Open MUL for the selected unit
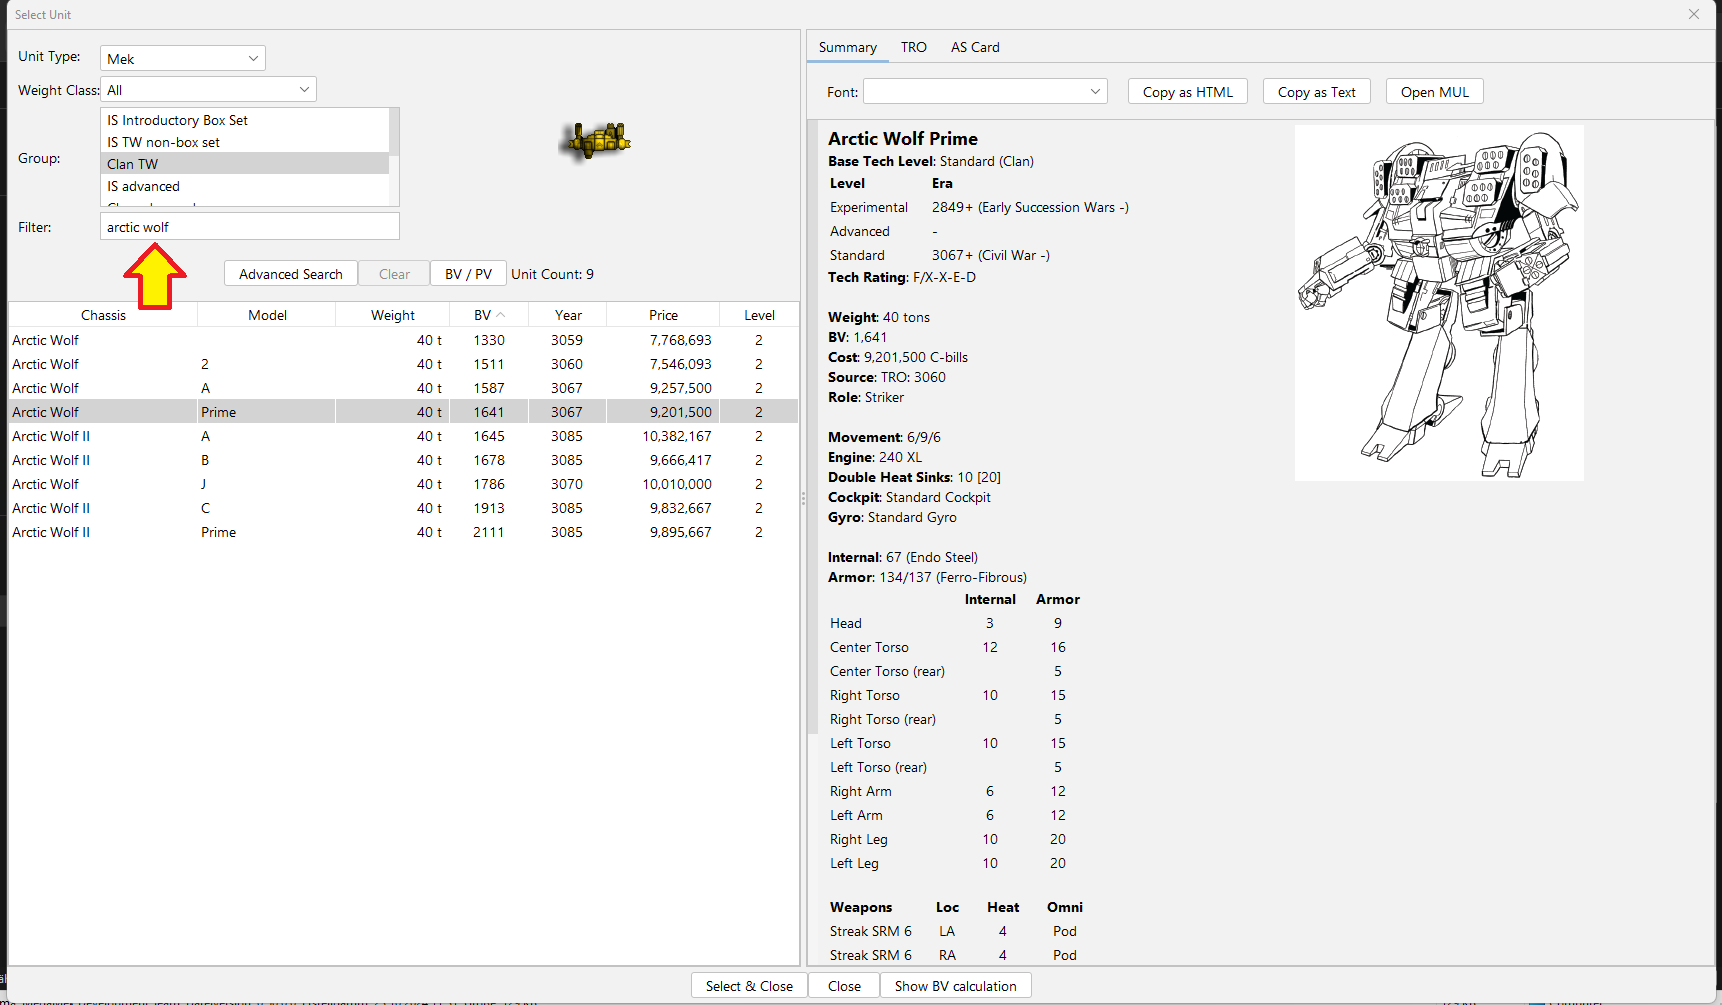 point(1434,92)
